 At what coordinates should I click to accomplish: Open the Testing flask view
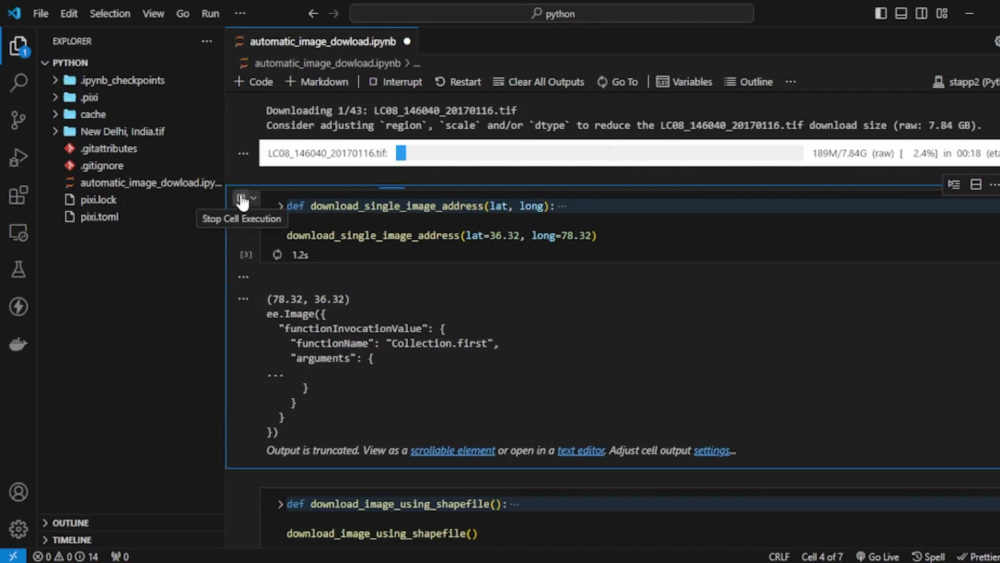(x=18, y=270)
